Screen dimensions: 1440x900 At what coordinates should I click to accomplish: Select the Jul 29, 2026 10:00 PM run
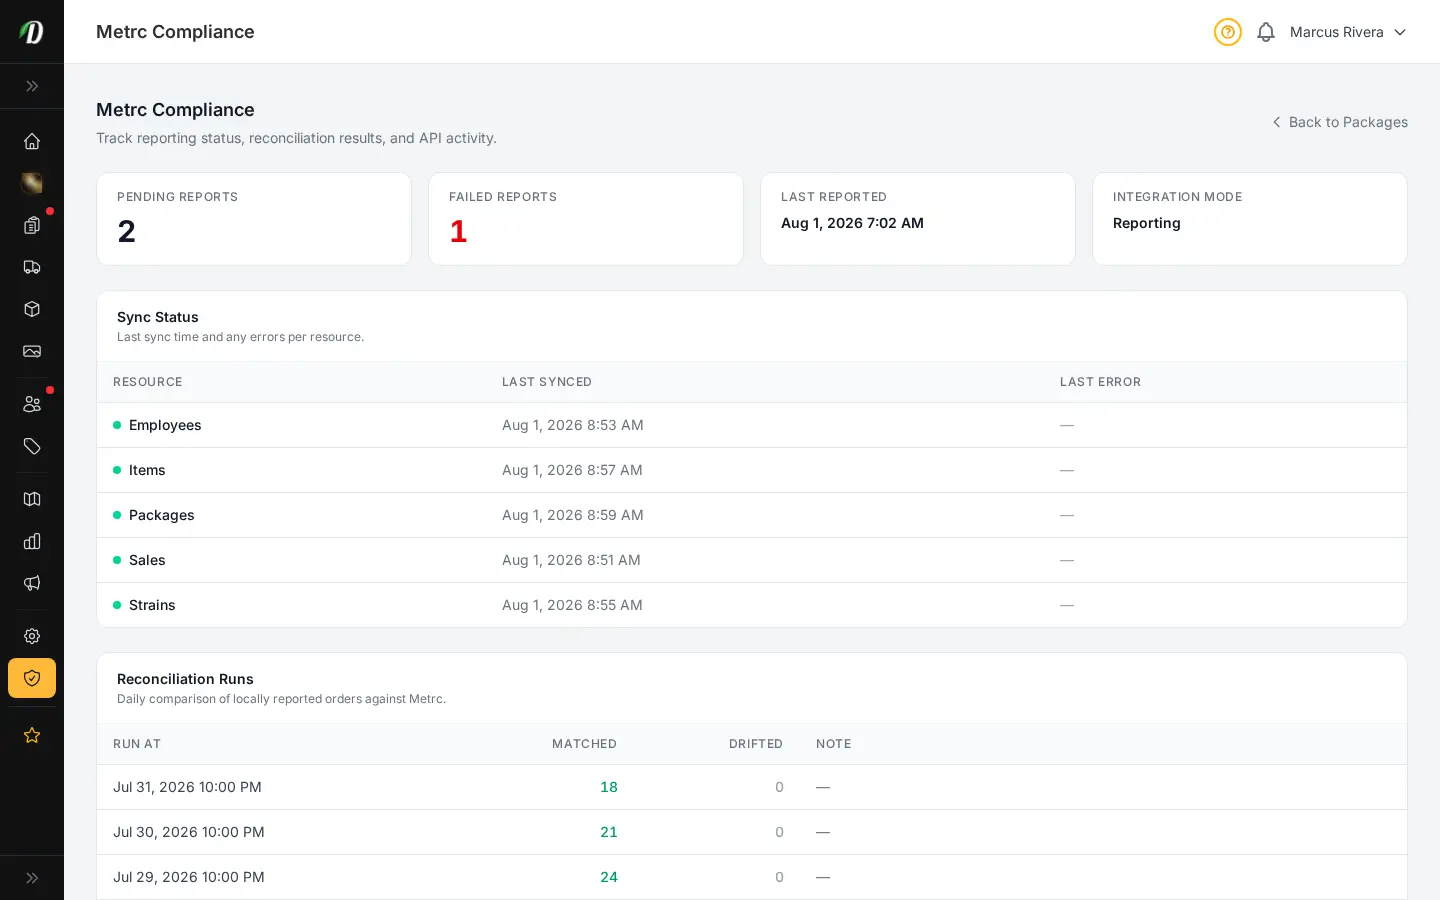tap(752, 877)
